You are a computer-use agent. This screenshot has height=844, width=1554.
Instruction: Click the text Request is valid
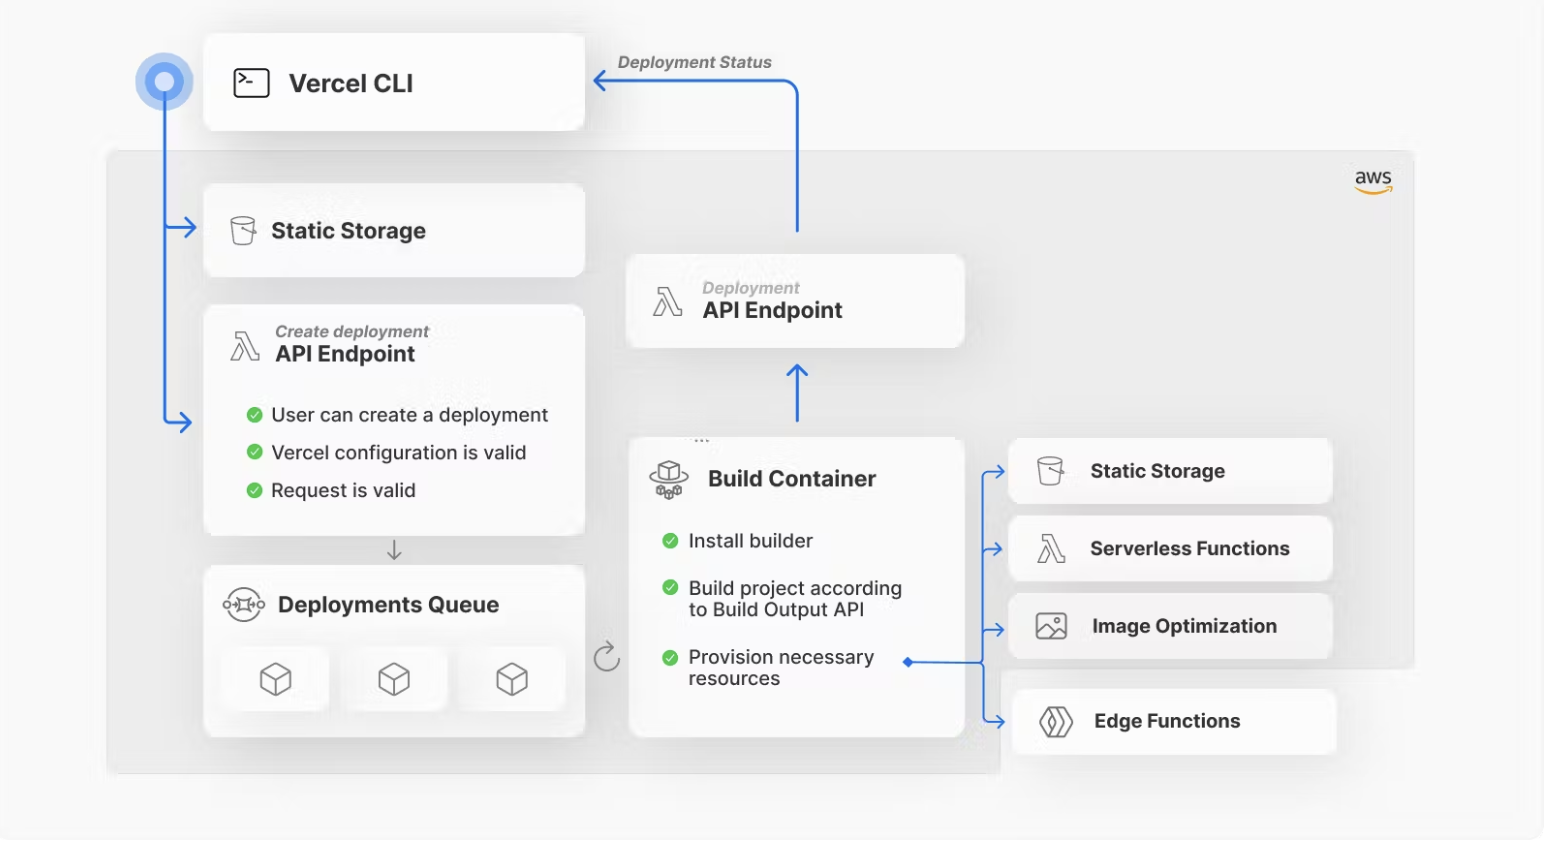(343, 490)
